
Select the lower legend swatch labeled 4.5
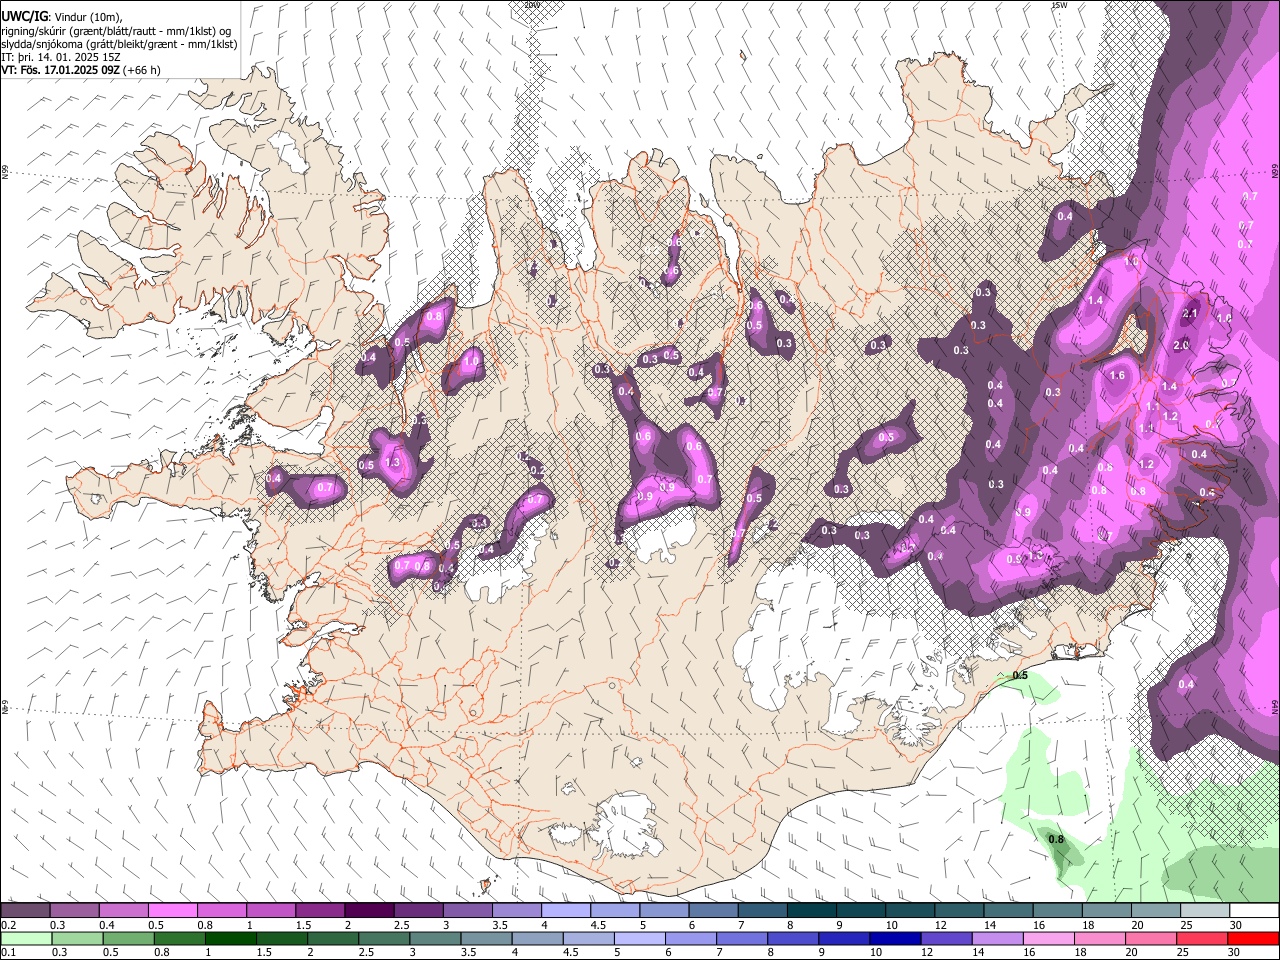588,938
